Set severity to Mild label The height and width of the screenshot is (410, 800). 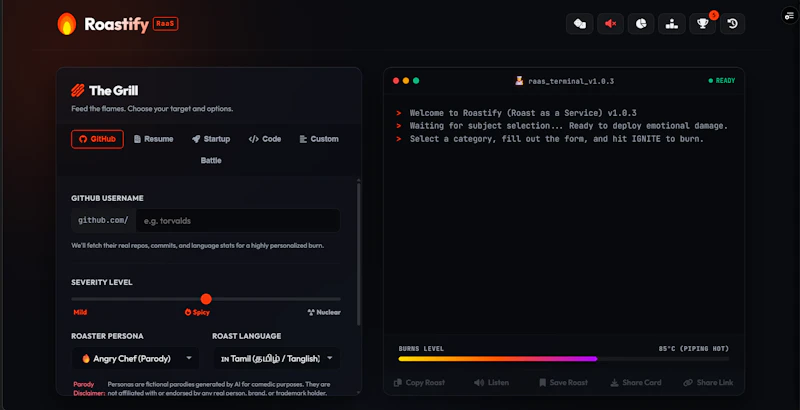[80, 312]
